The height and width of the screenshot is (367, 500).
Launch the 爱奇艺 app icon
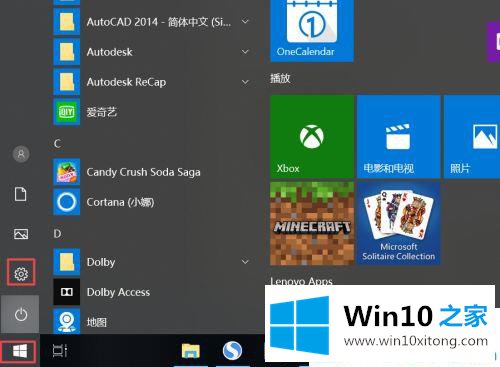click(67, 112)
